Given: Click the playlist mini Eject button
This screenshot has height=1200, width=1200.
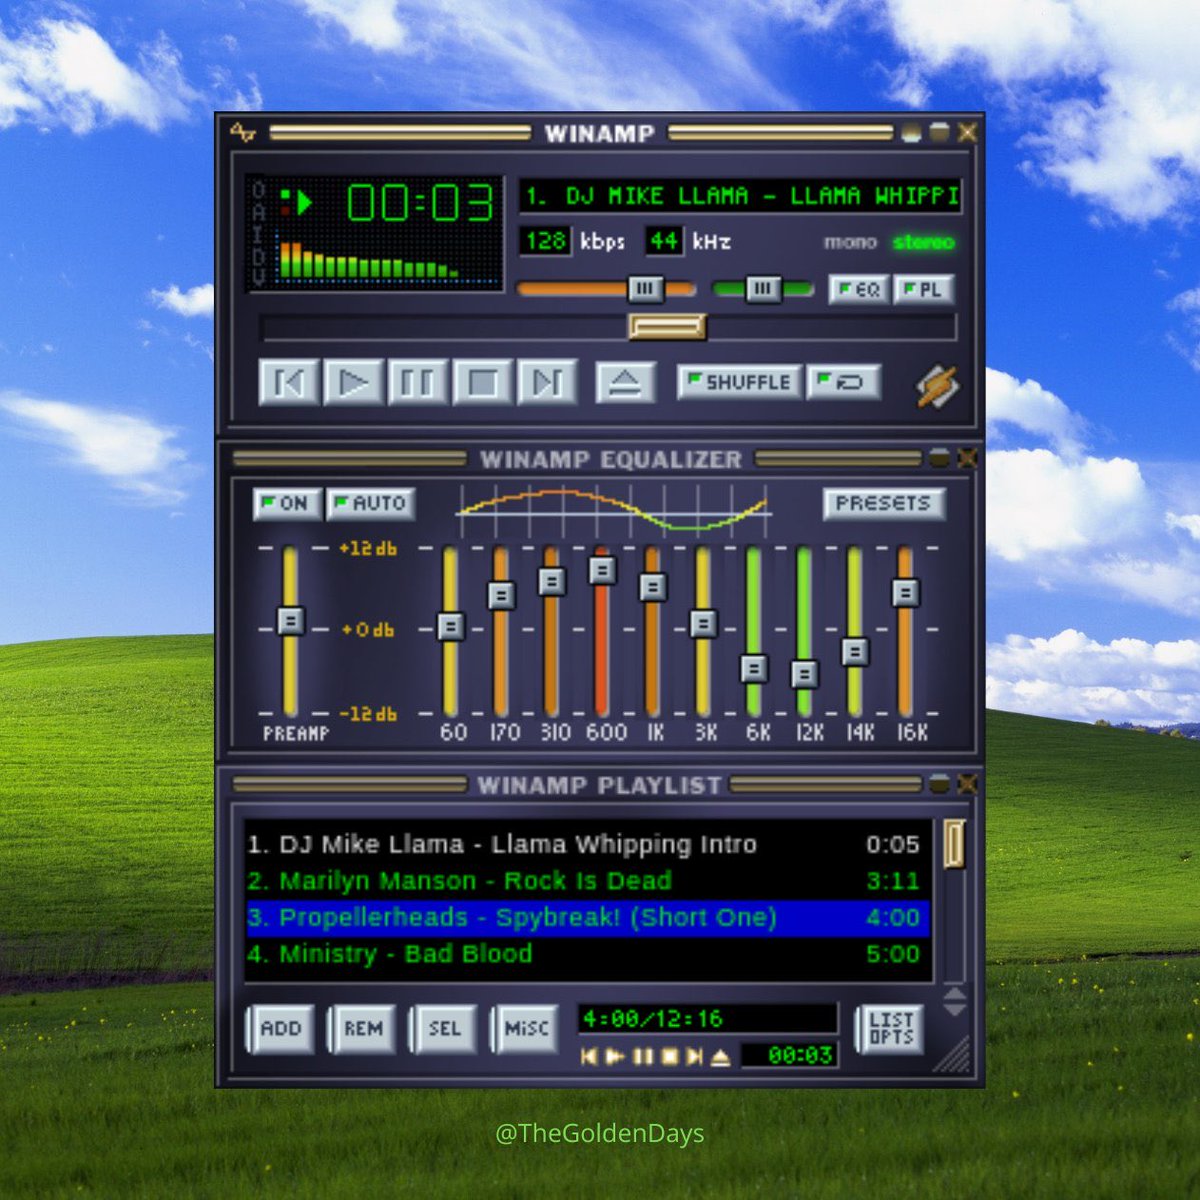Looking at the screenshot, I should [720, 1056].
